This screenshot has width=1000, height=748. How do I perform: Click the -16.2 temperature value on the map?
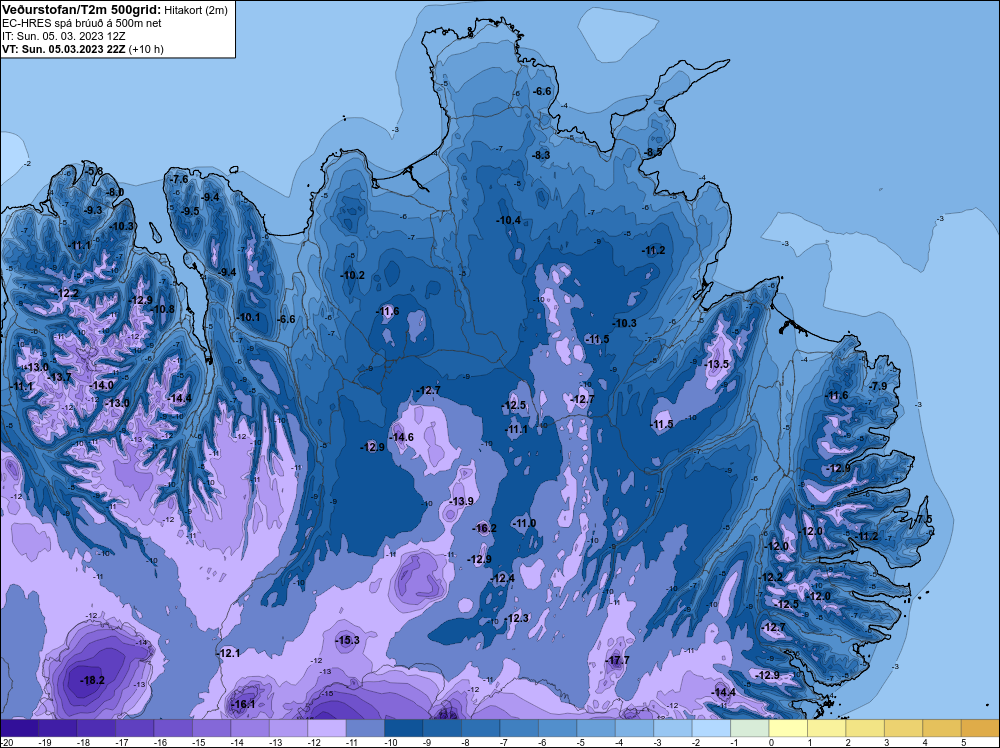click(x=485, y=528)
